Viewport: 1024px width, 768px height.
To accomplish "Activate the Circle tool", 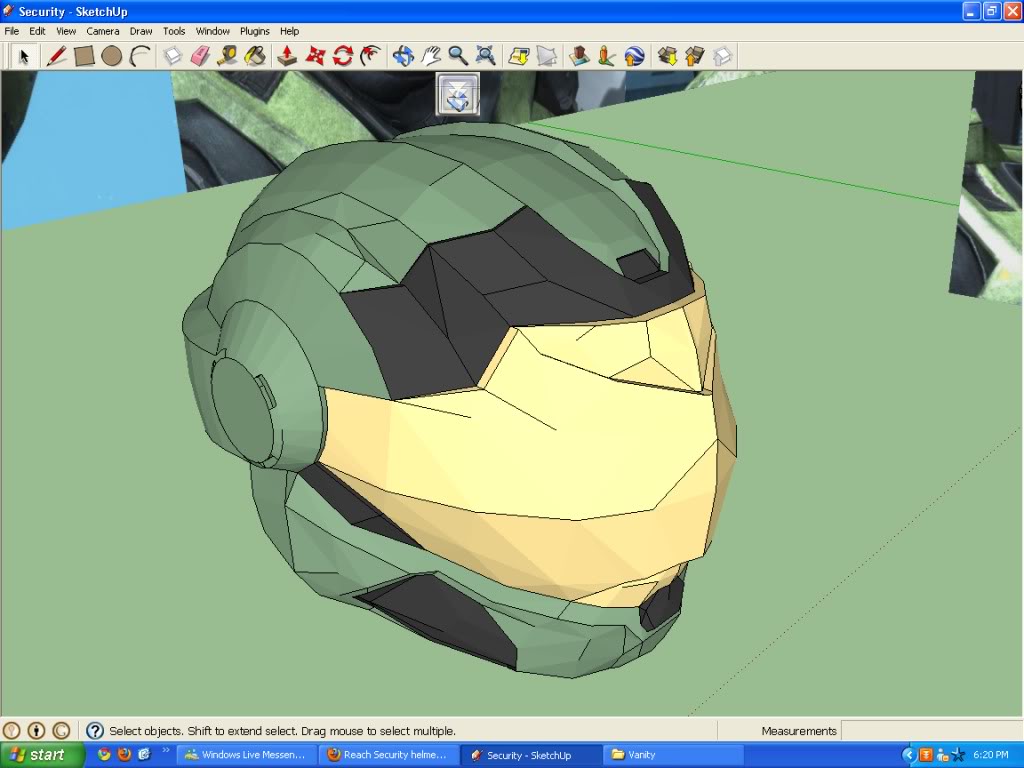I will pos(112,56).
